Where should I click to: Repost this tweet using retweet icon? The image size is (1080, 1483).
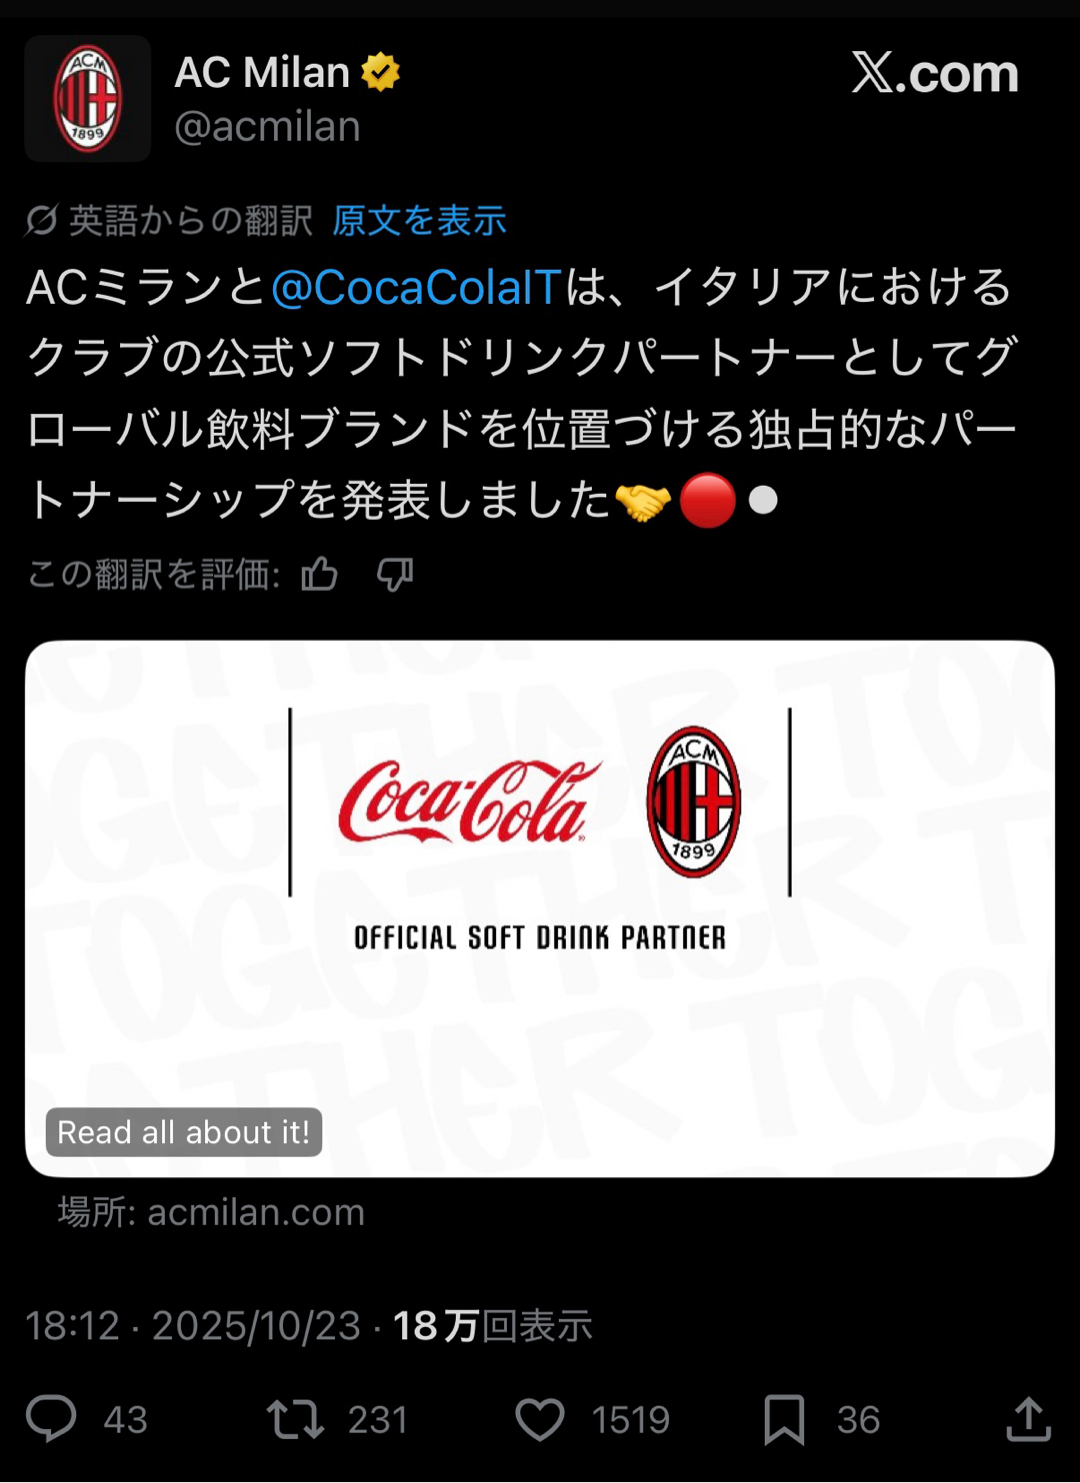295,1419
